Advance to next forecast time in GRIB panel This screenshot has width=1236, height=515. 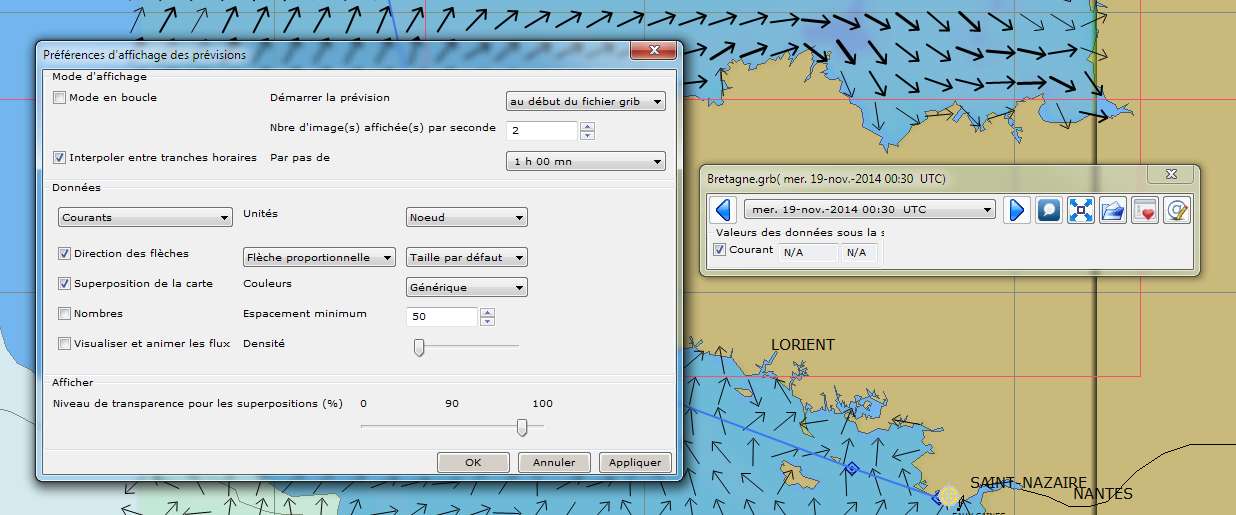pyautogui.click(x=1017, y=210)
